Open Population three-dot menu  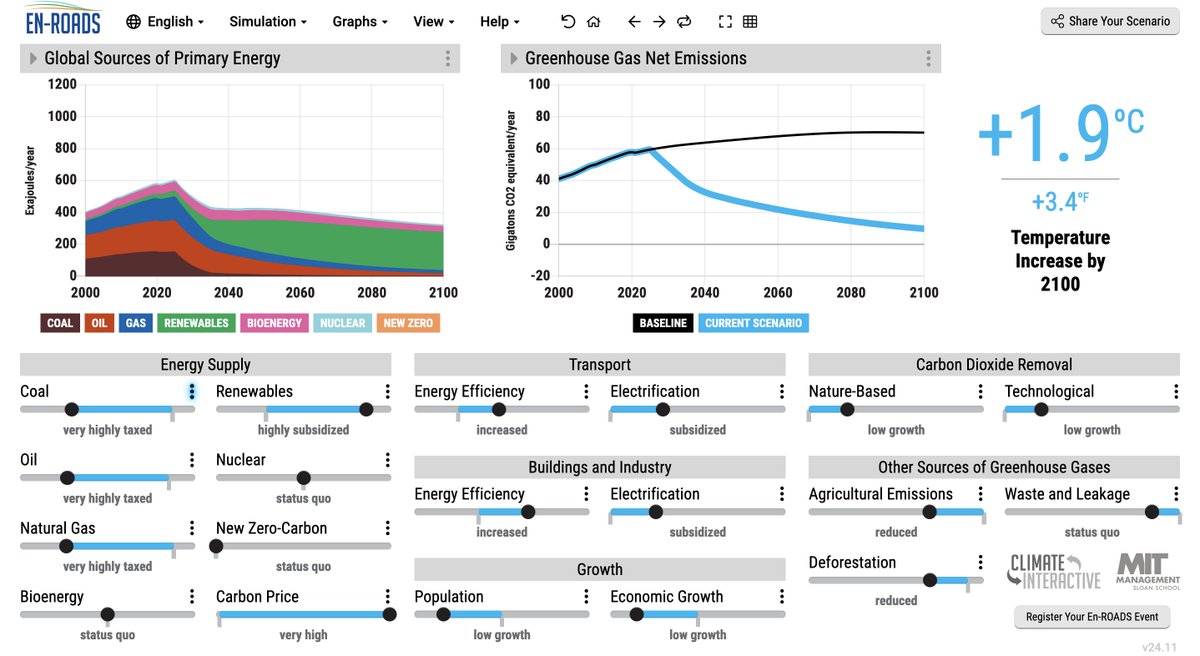[586, 596]
